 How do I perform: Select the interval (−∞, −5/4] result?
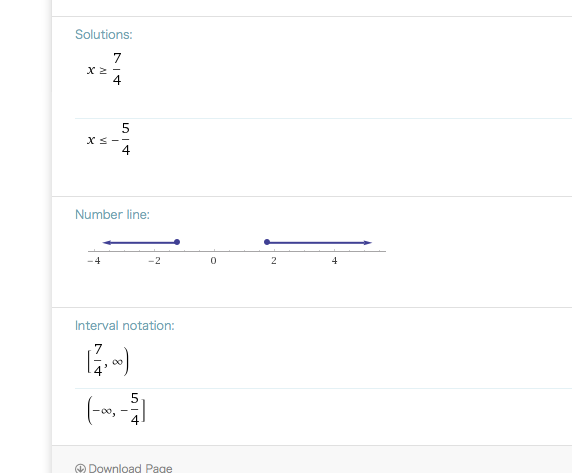116,409
